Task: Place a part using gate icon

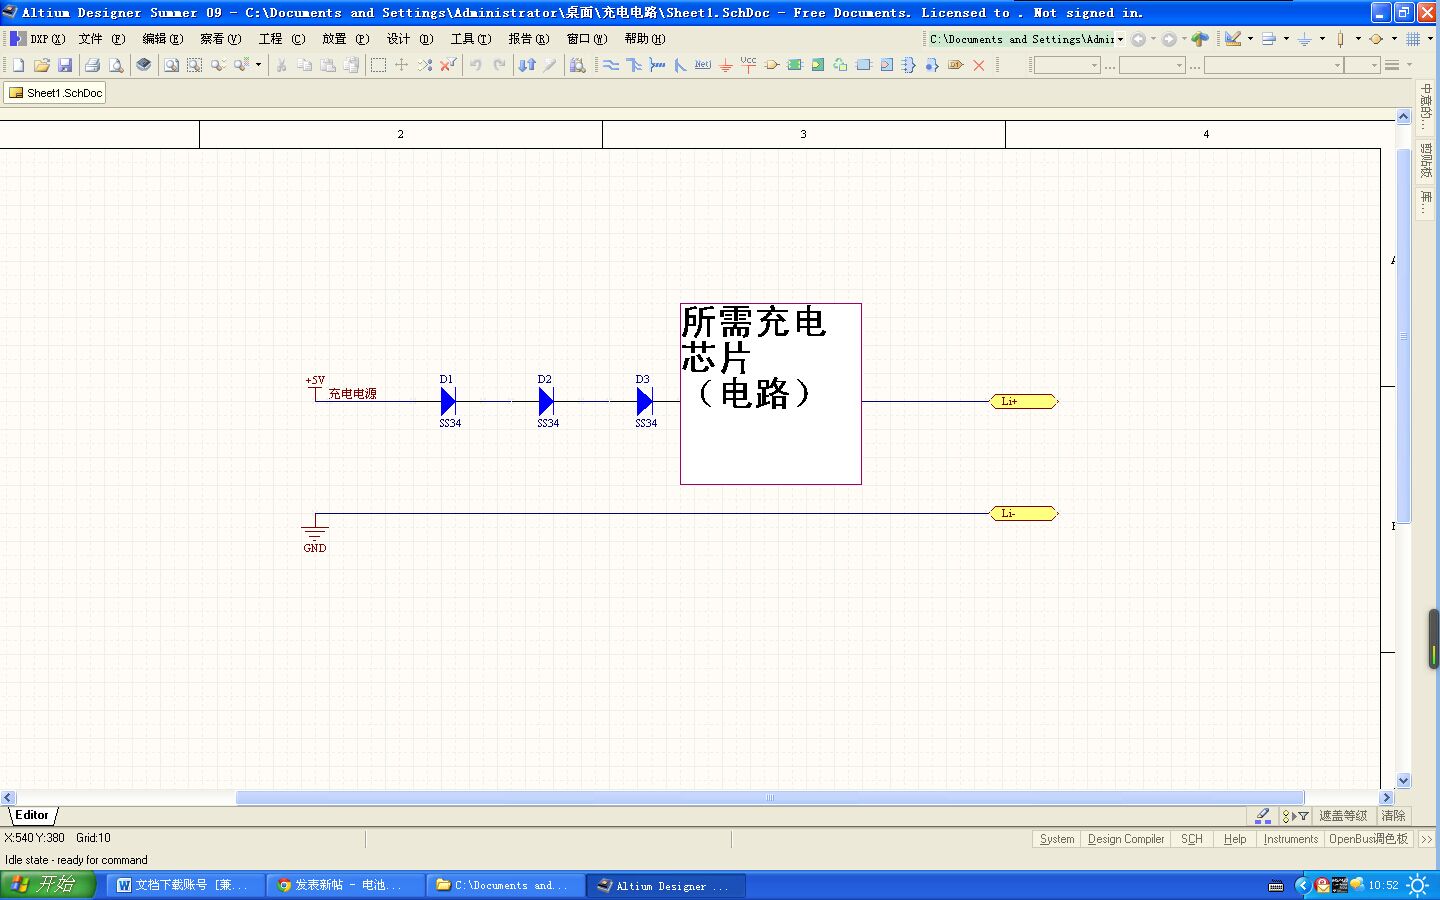Action: tap(772, 65)
